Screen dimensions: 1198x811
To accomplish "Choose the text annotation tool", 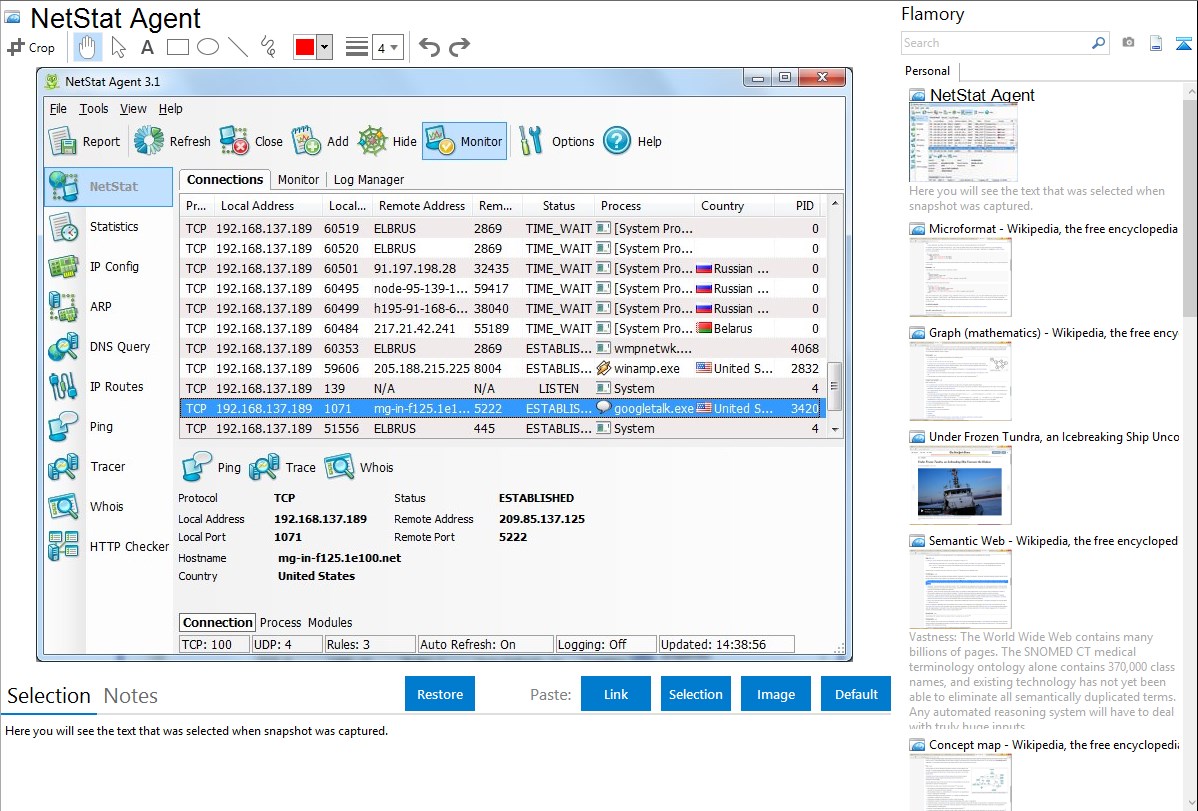I will point(147,47).
